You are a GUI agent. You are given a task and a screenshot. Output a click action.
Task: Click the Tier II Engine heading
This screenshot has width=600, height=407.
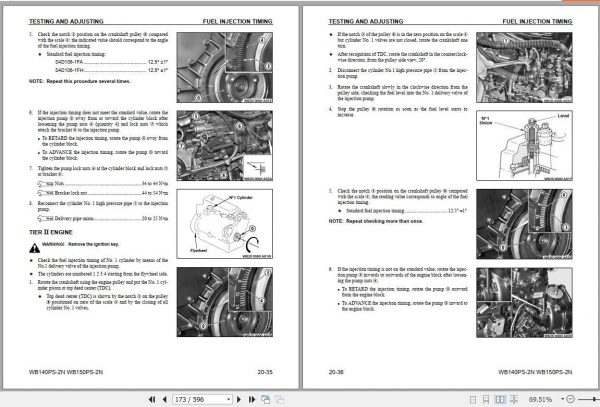(x=51, y=232)
